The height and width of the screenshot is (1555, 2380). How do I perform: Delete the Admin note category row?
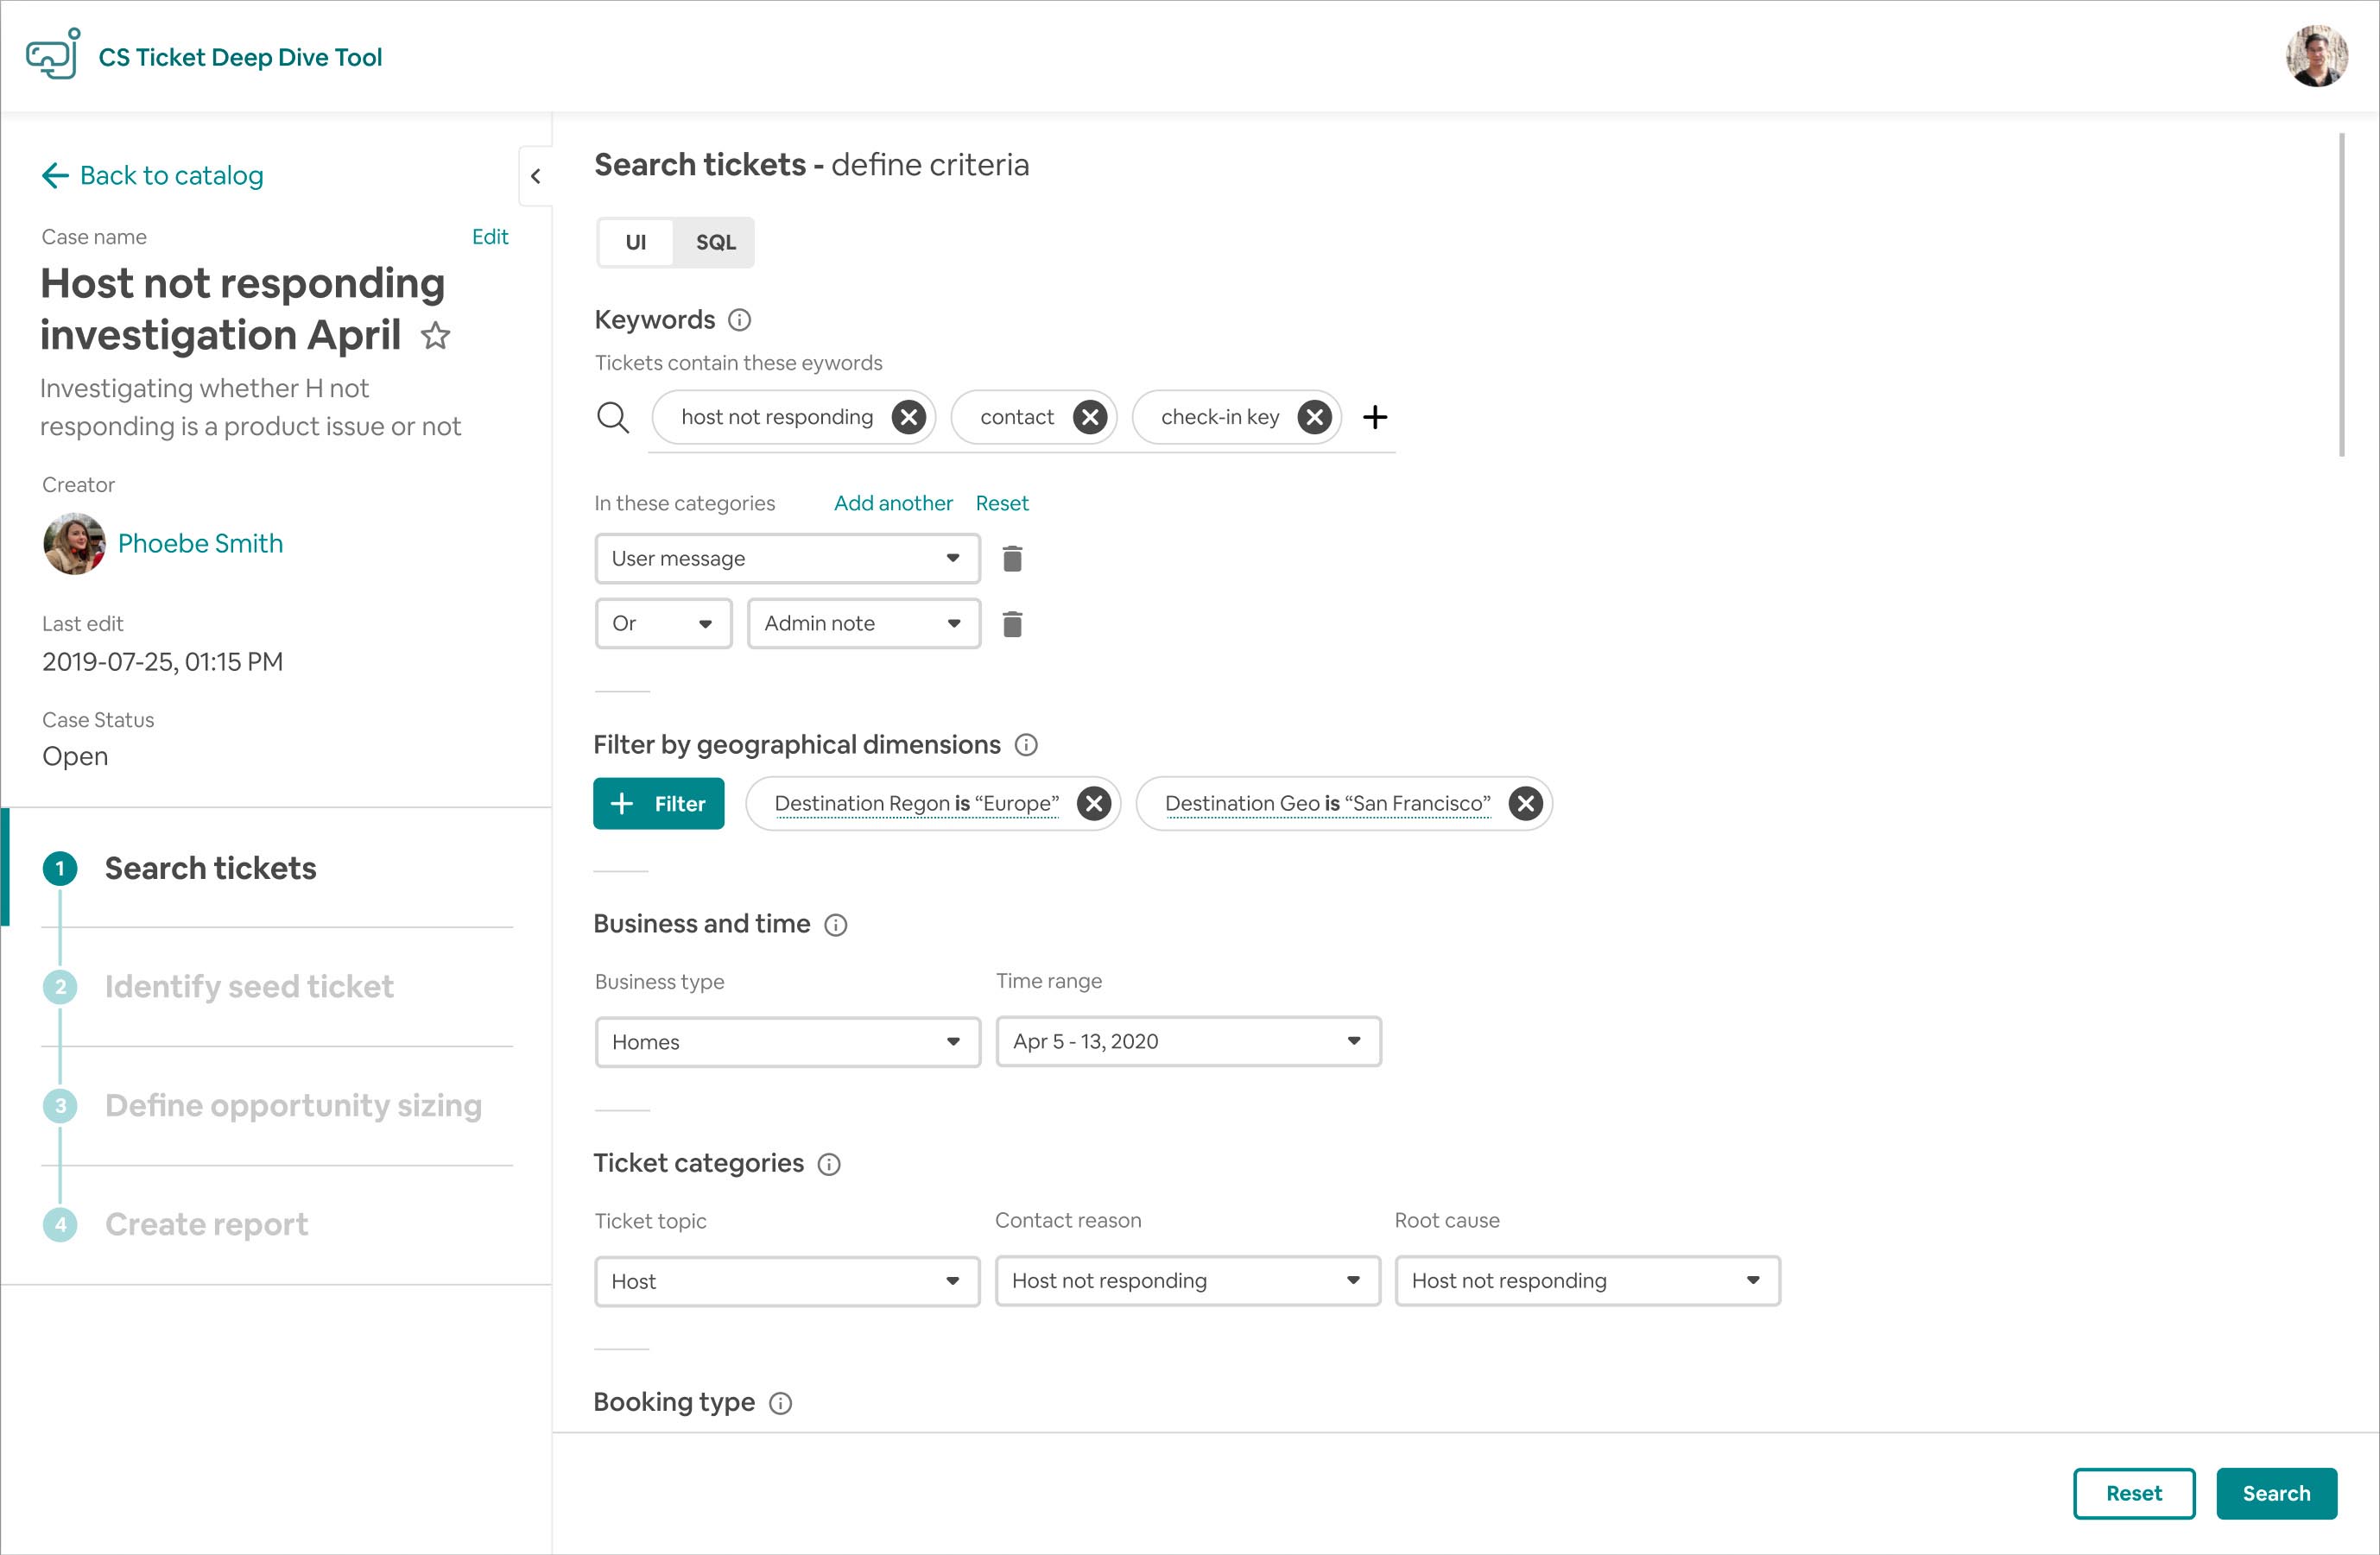[x=1012, y=624]
